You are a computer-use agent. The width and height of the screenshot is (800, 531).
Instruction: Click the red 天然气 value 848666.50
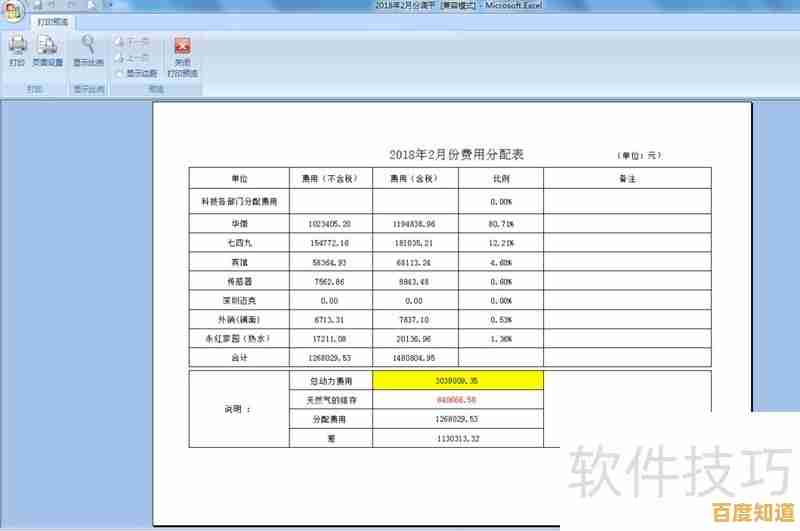(x=457, y=399)
